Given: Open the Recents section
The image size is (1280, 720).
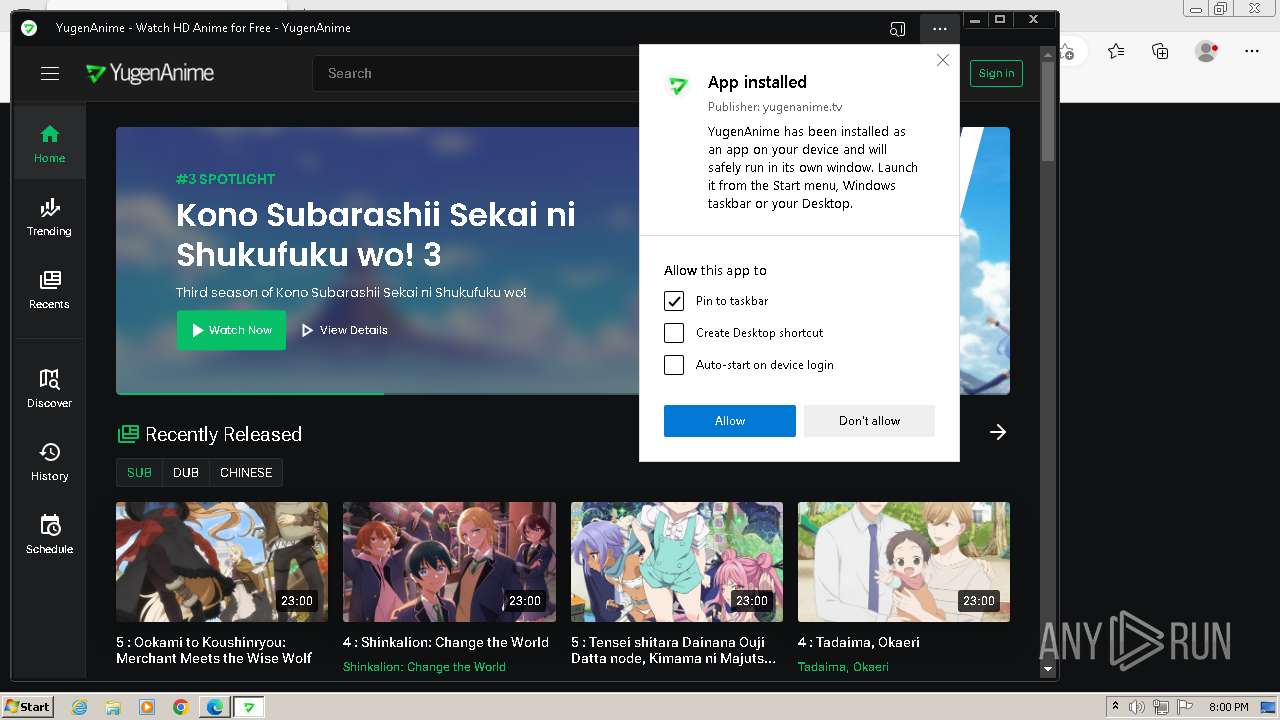Looking at the screenshot, I should [49, 290].
